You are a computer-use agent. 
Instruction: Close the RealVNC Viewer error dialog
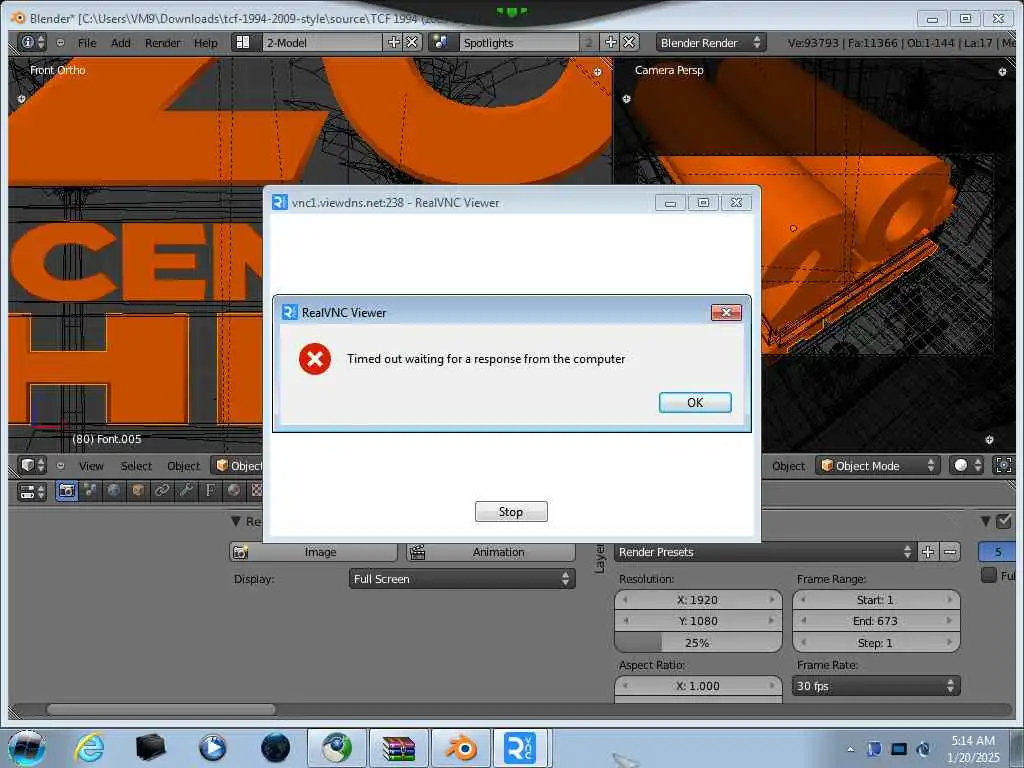point(726,313)
